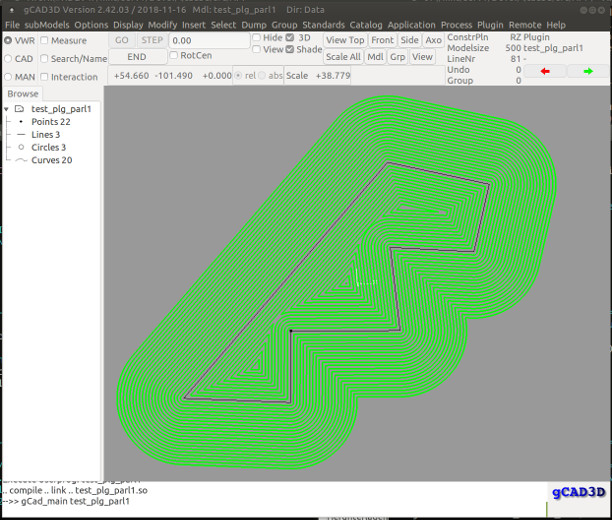Open the Modify menu
The image size is (612, 520).
point(162,25)
